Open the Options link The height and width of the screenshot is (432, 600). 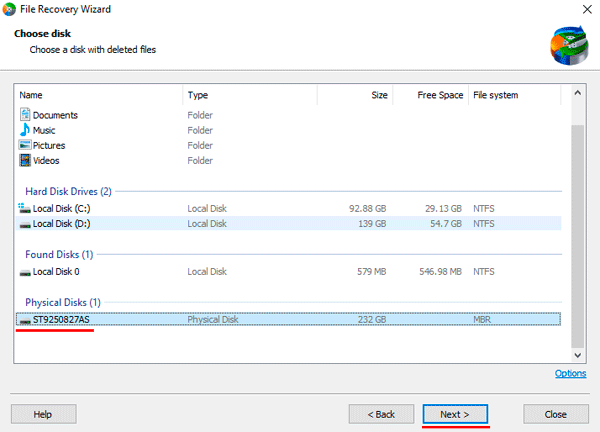570,373
